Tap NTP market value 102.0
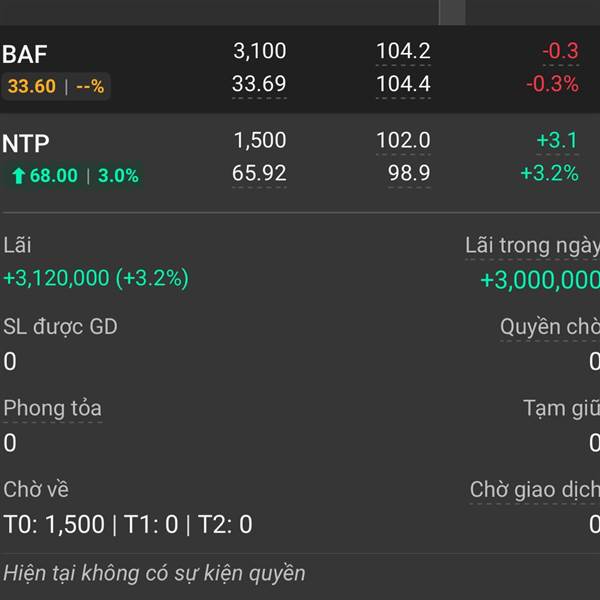Screen dimensions: 600x600 click(x=403, y=140)
